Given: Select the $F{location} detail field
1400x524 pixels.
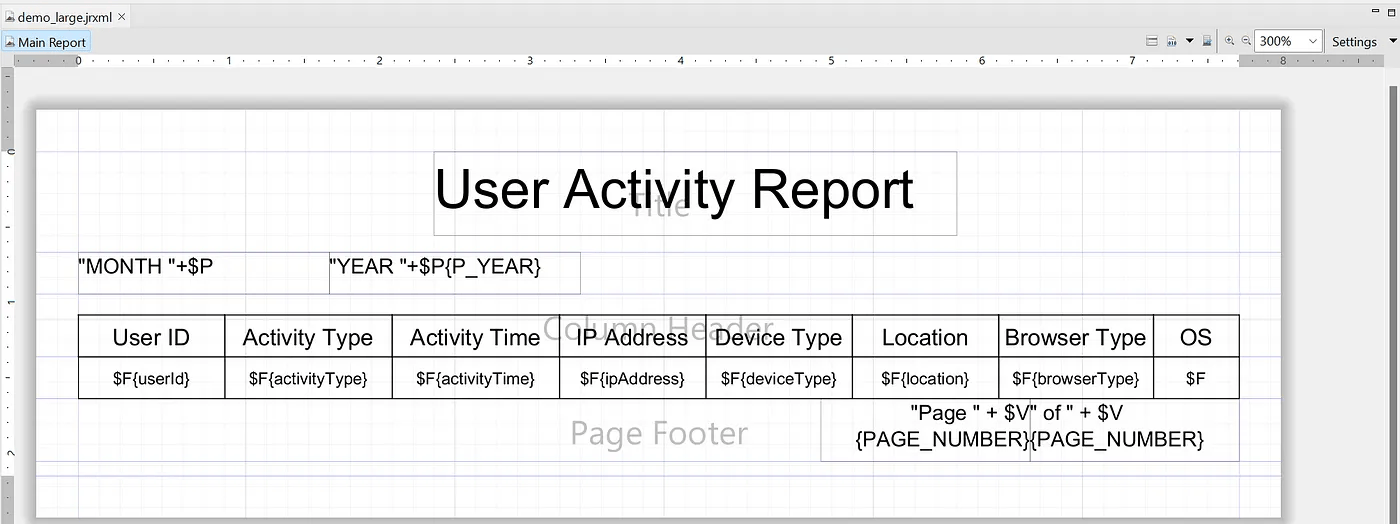Looking at the screenshot, I should pos(925,378).
